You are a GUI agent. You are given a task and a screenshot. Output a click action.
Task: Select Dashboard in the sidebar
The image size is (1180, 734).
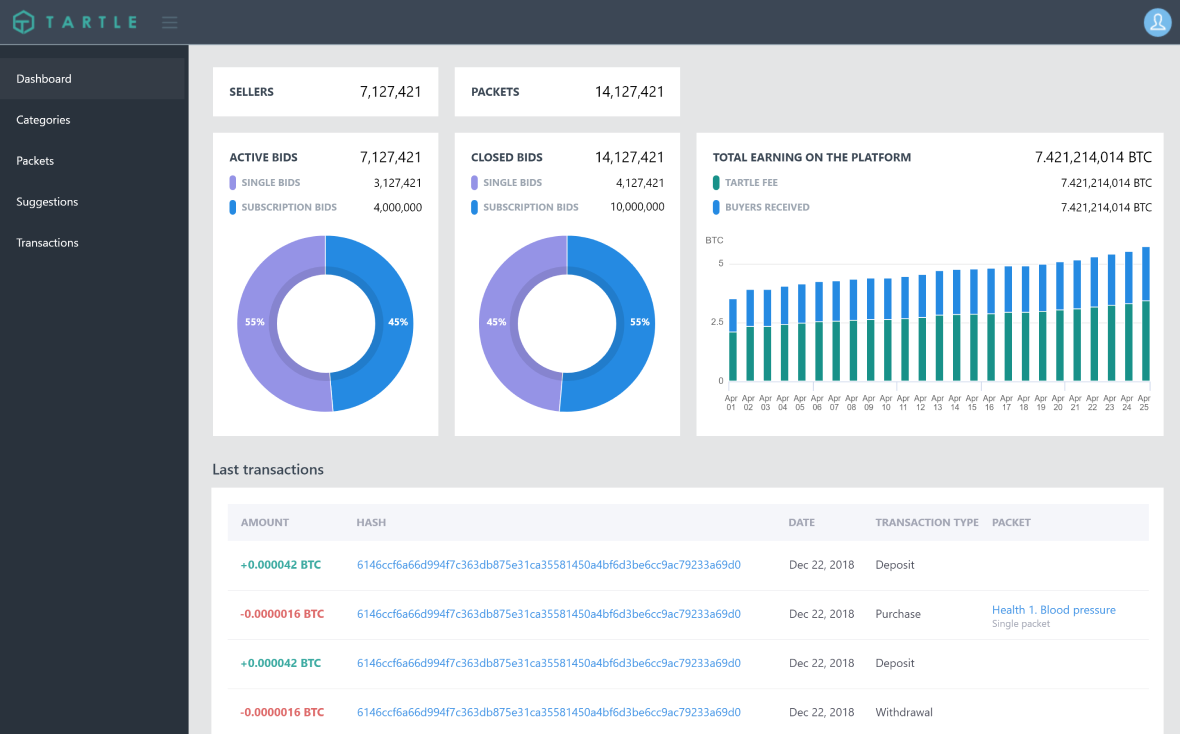tap(44, 78)
